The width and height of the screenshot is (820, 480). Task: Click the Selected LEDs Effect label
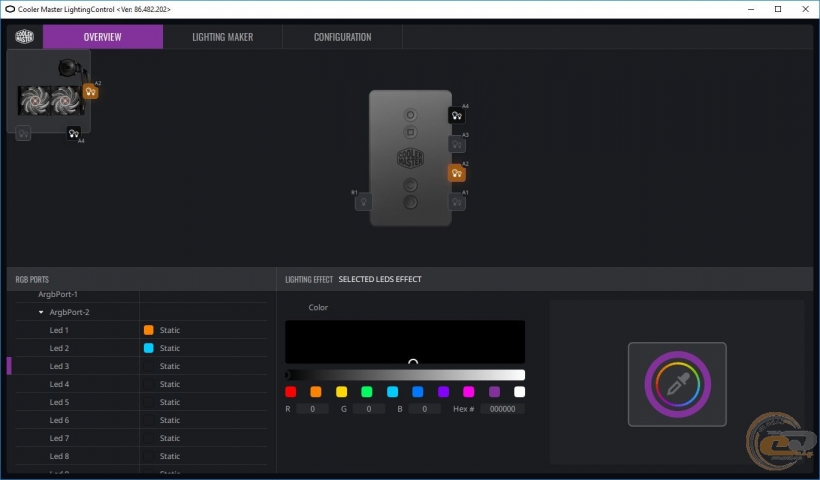[380, 279]
